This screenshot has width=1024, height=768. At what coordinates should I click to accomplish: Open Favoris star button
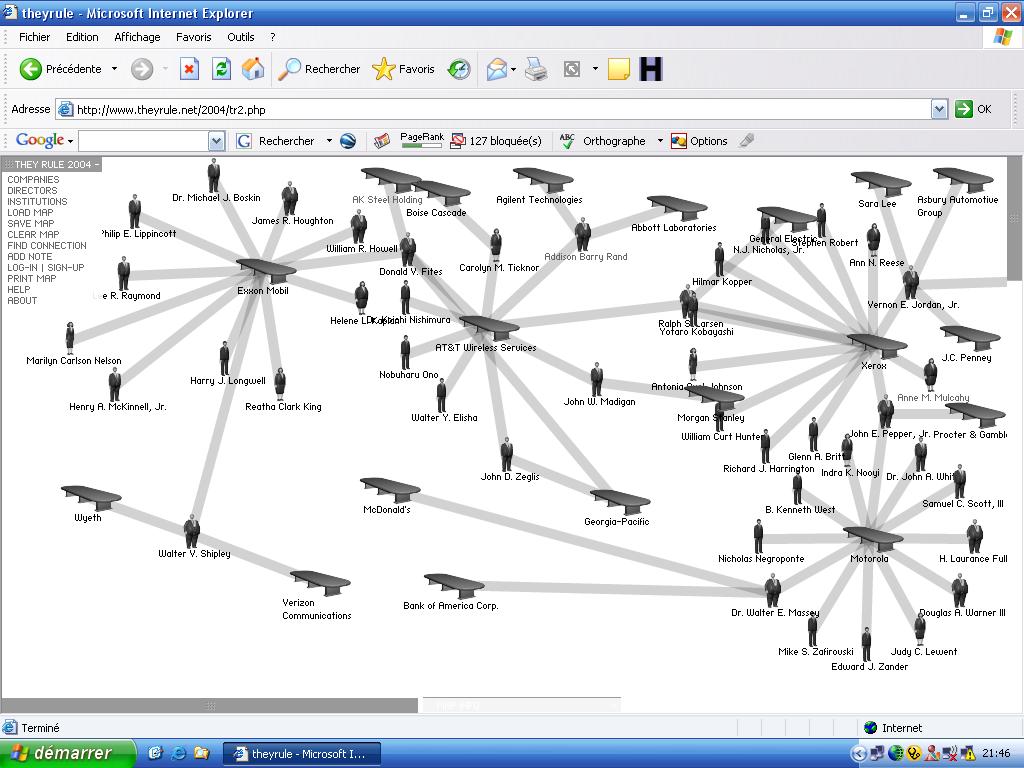(403, 69)
